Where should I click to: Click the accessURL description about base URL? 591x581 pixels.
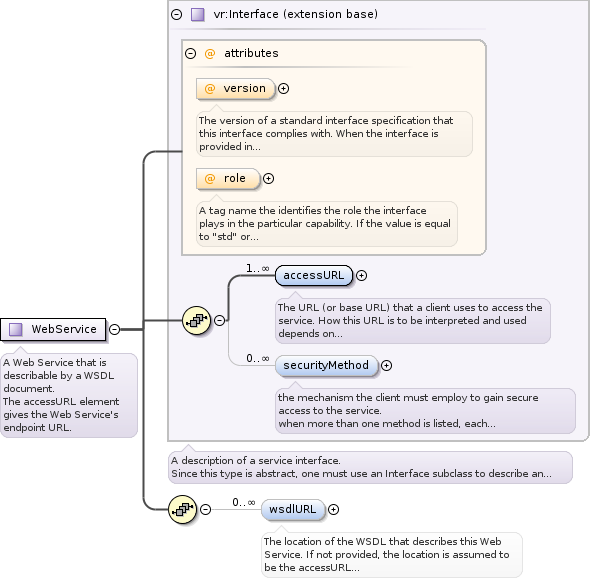click(x=413, y=321)
